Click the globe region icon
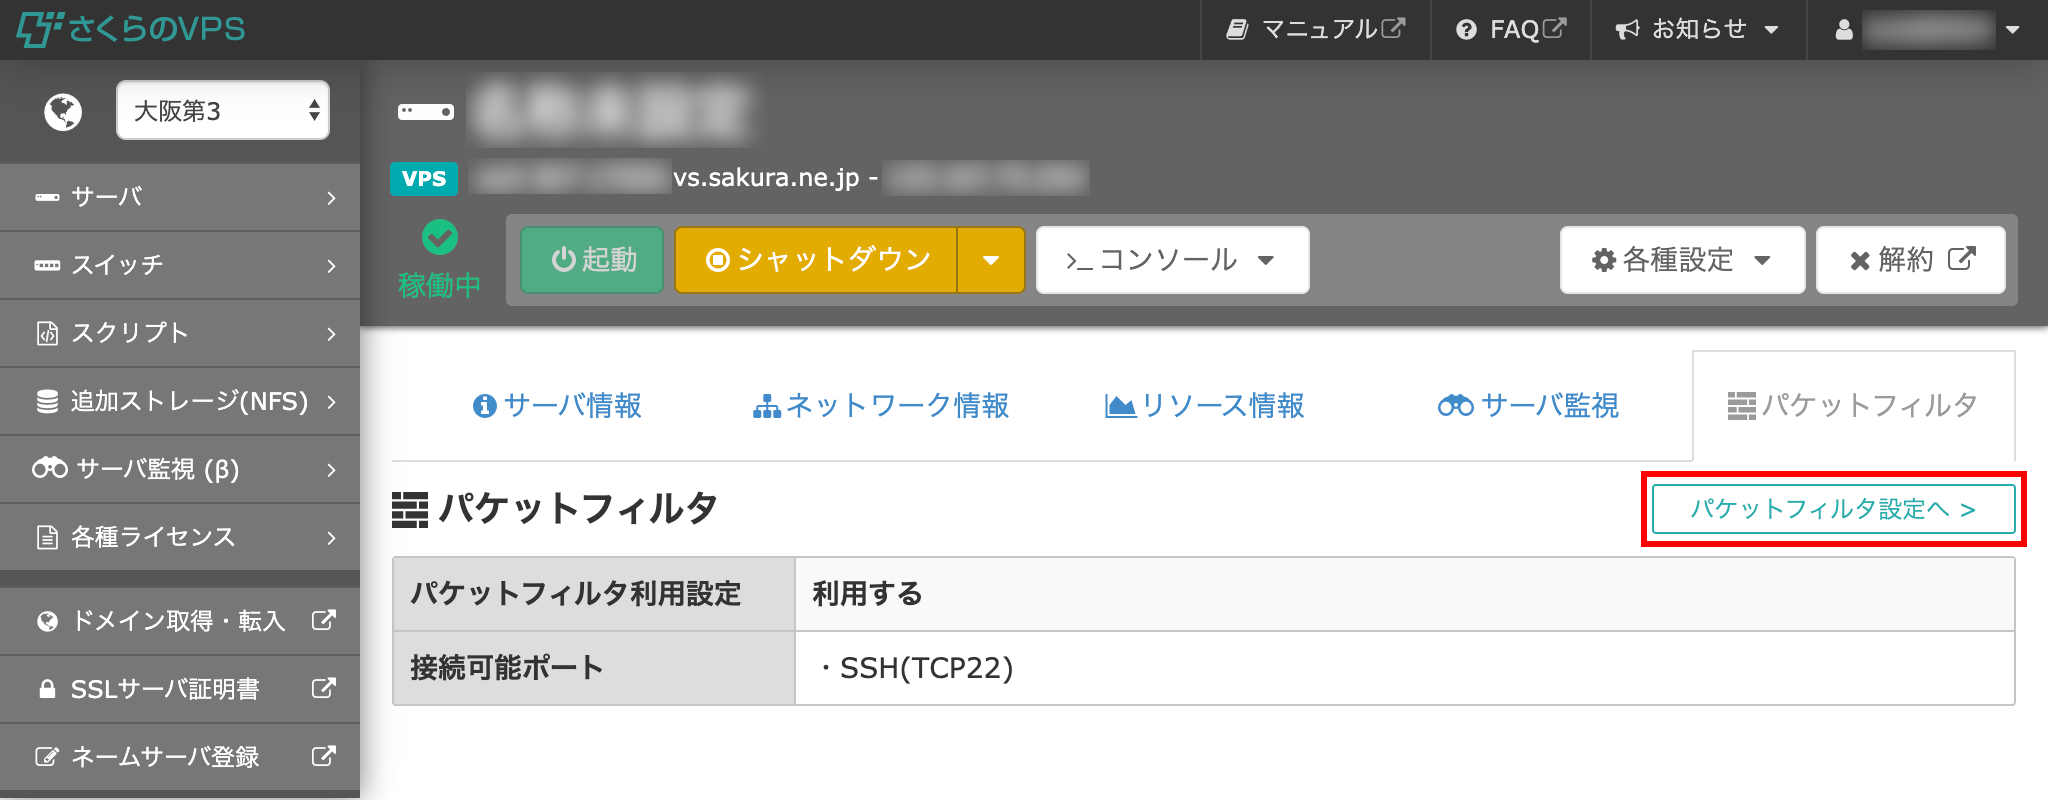This screenshot has width=2048, height=800. tap(63, 111)
